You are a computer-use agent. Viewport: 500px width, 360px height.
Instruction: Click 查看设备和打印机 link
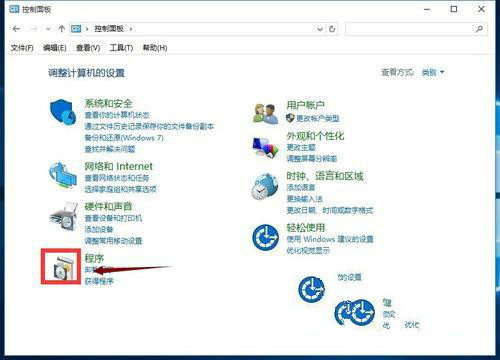point(113,218)
